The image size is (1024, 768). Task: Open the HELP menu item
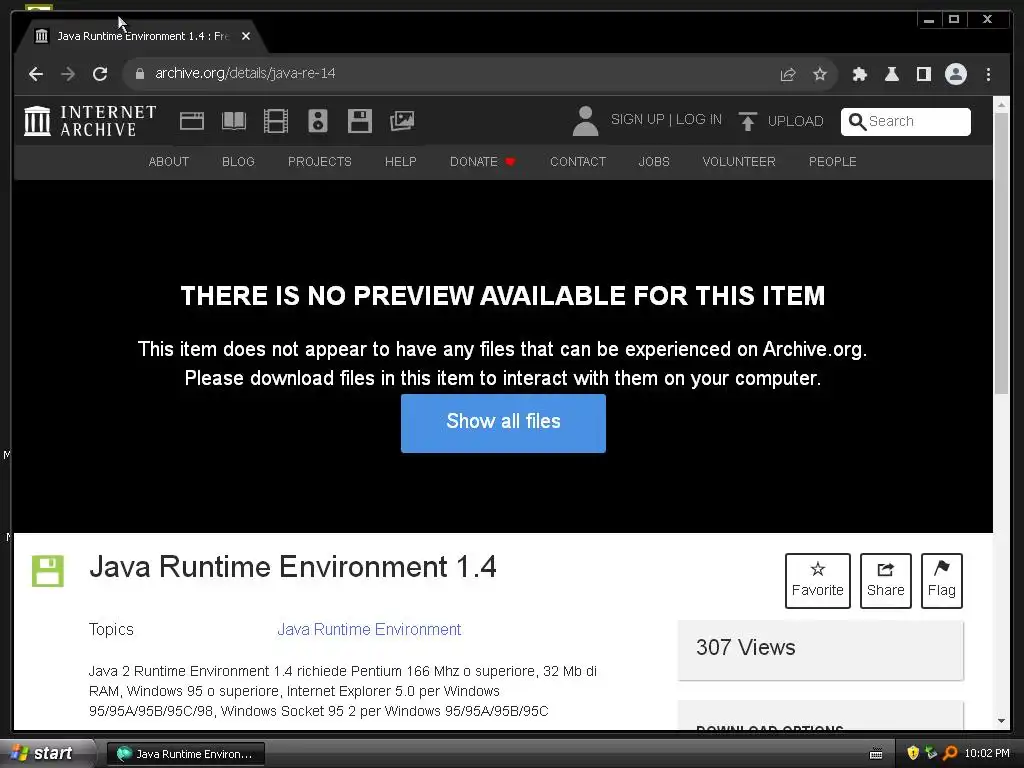click(x=400, y=162)
